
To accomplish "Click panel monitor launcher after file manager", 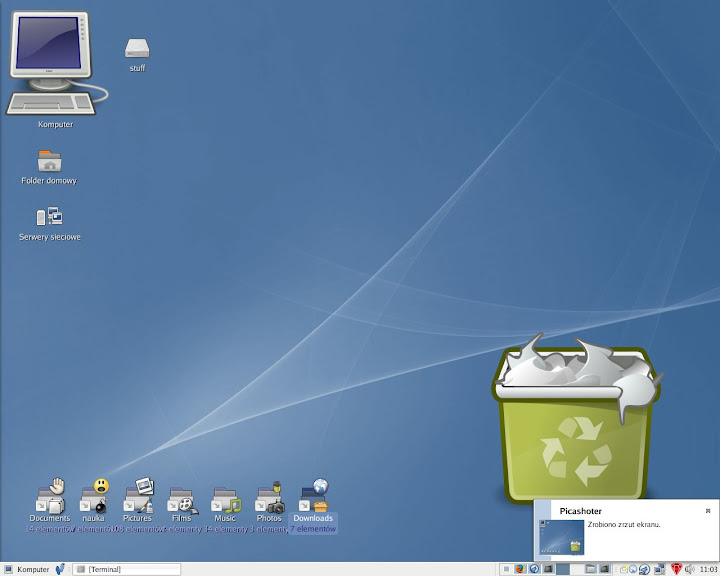I will click(x=605, y=569).
